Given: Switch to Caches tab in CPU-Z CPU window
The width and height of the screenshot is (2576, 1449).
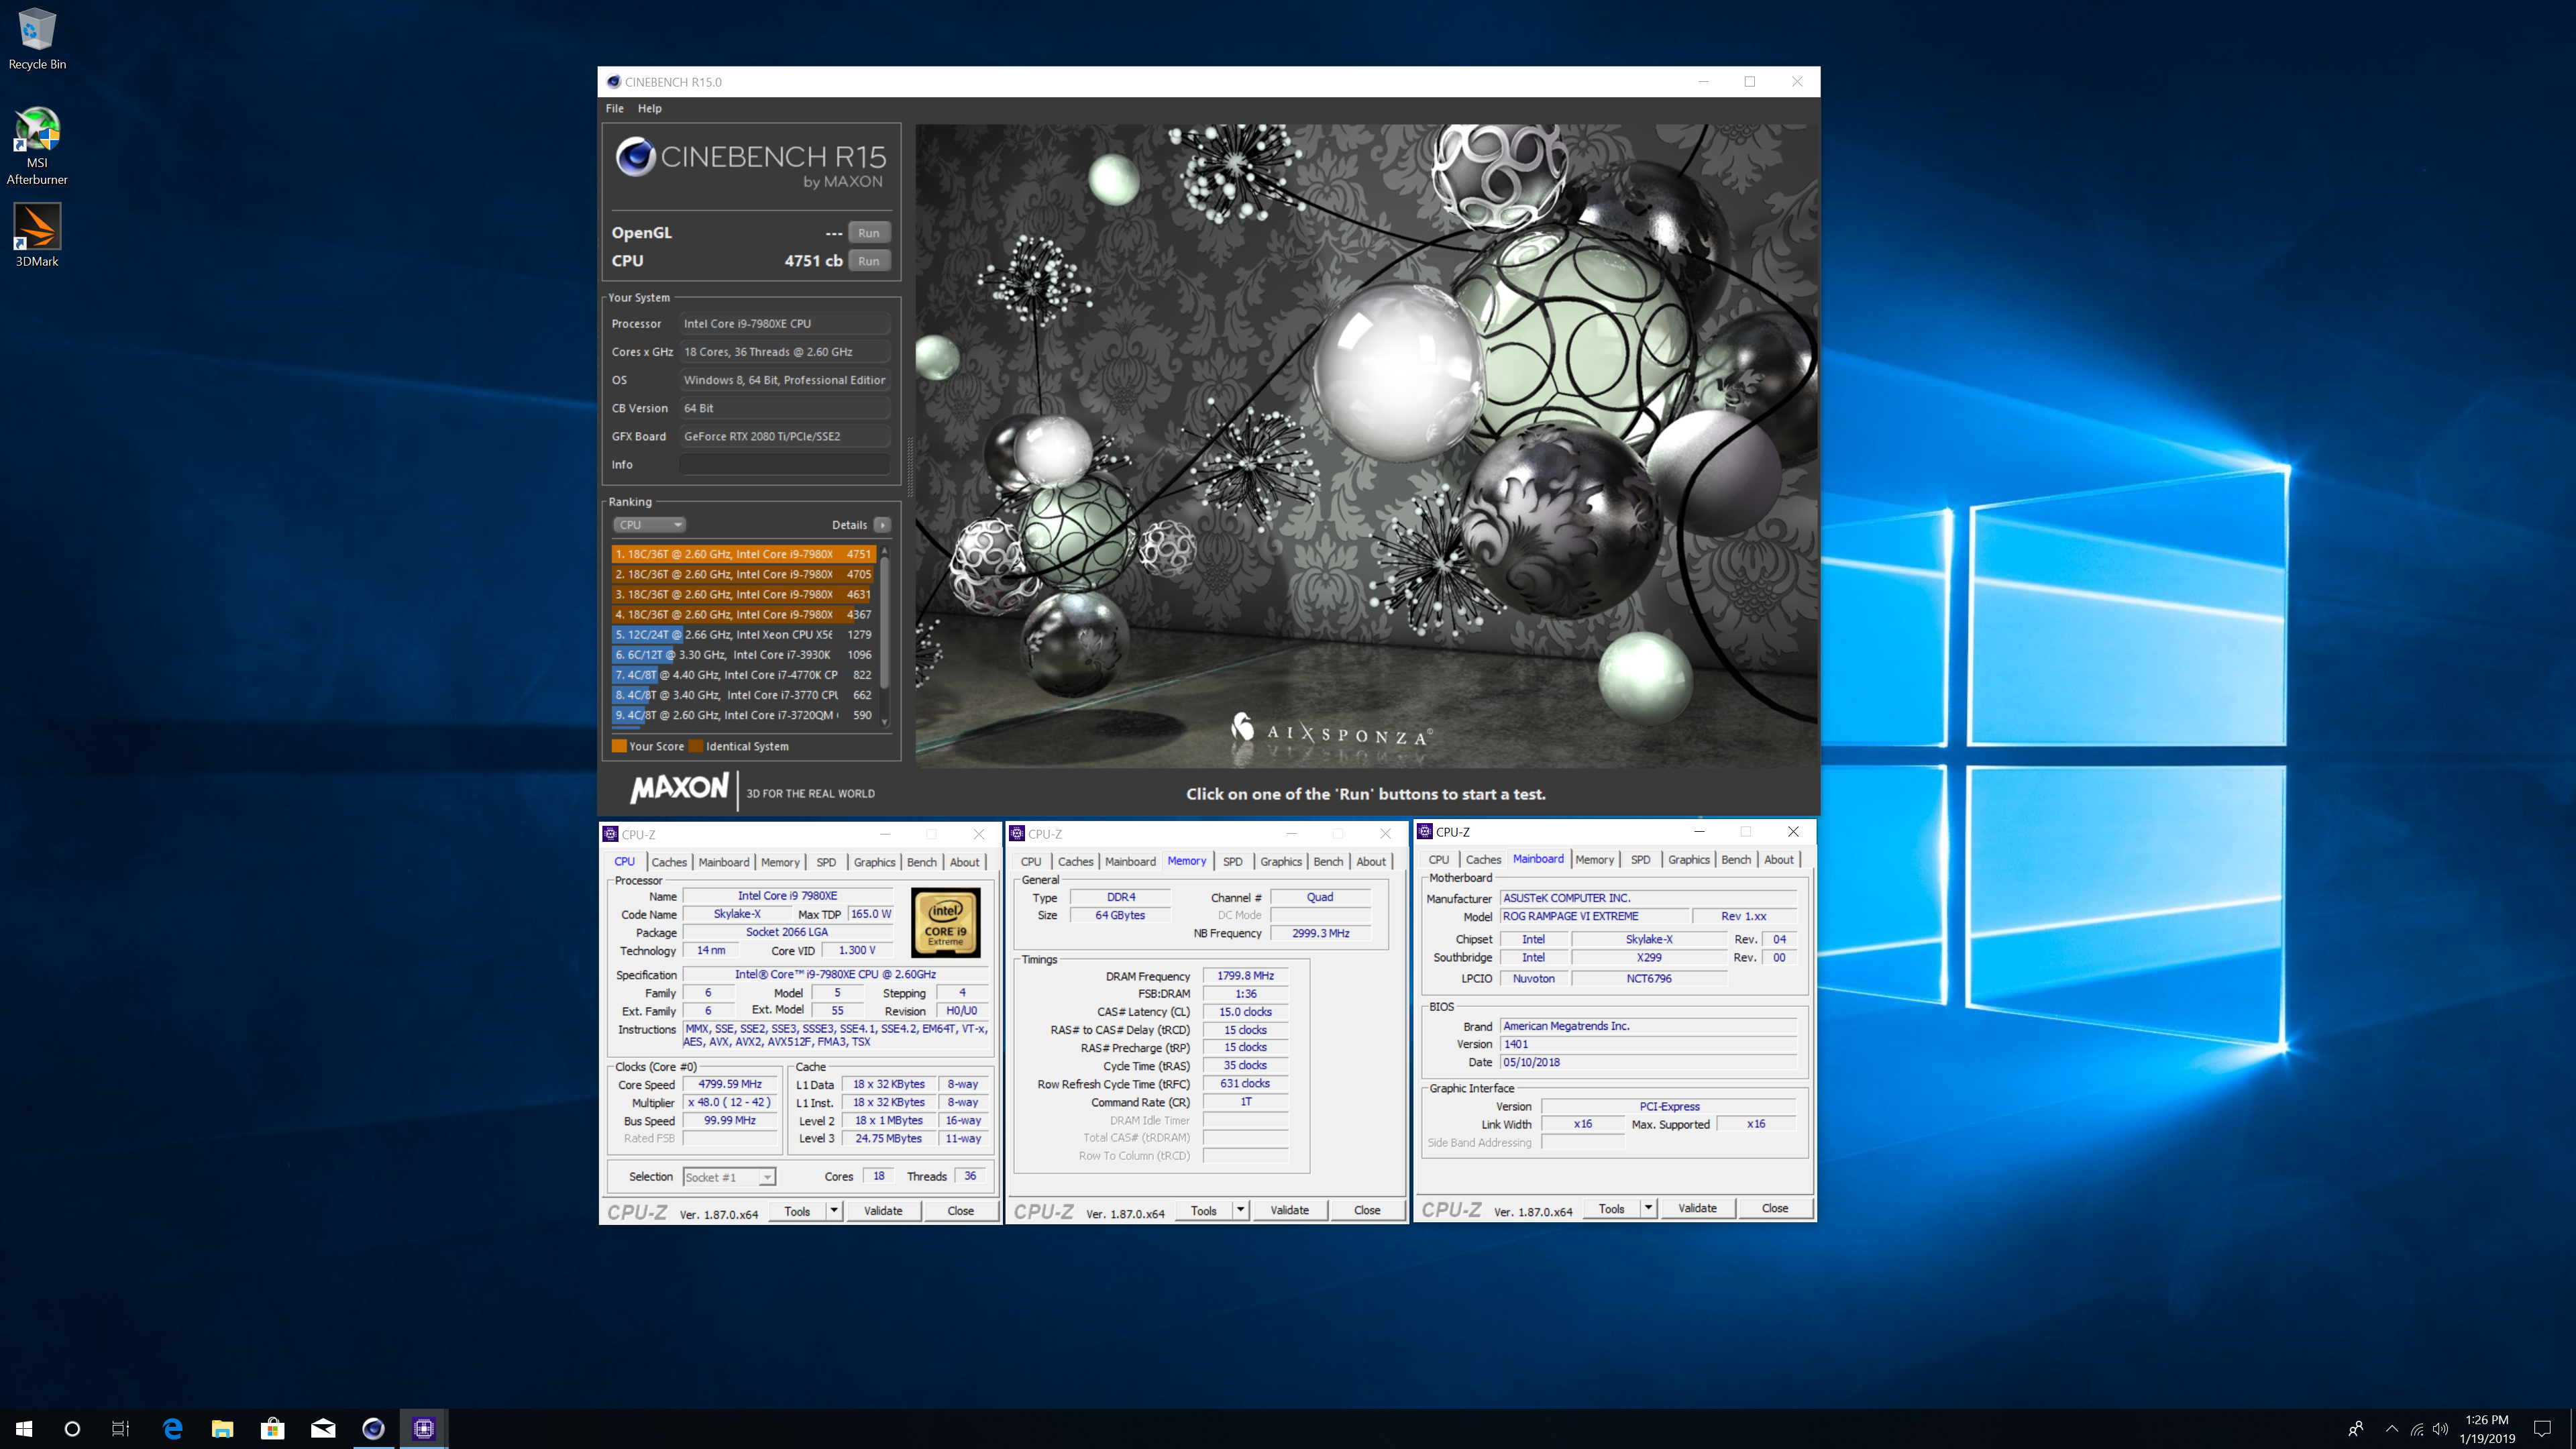Looking at the screenshot, I should (669, 862).
